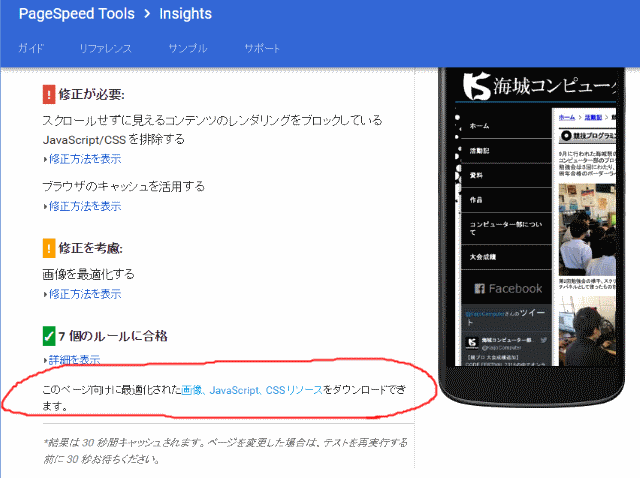Click the tweet avatar logo in preview
The height and width of the screenshot is (478, 640).
tap(472, 342)
